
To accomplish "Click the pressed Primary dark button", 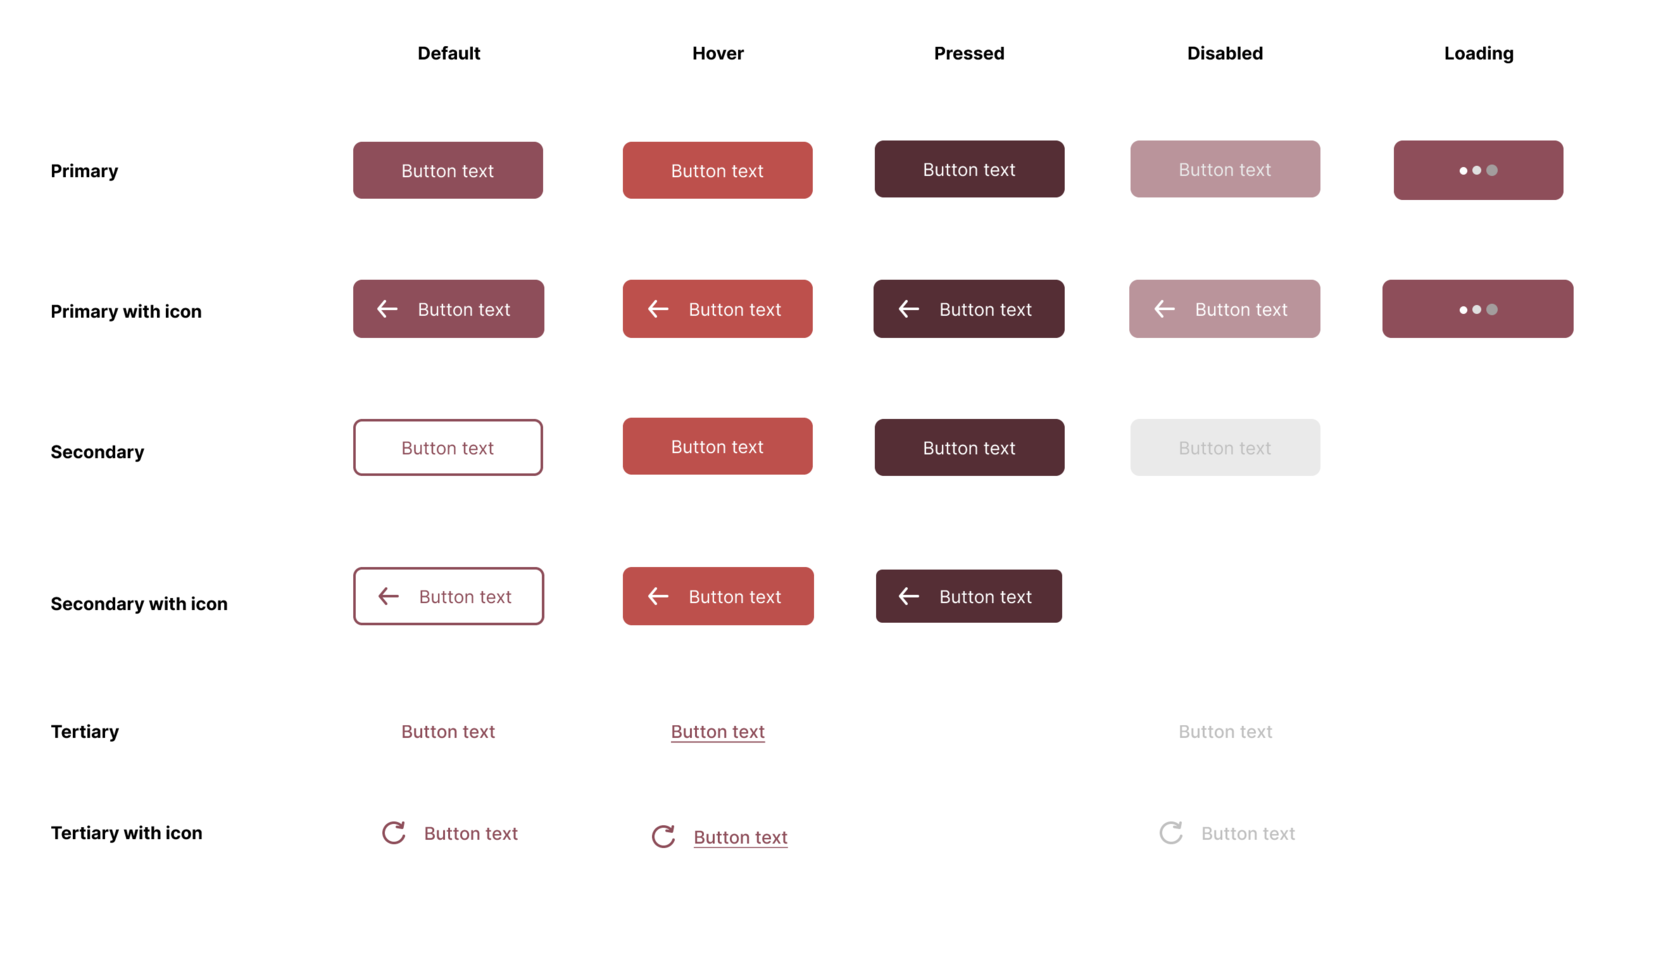I will [x=969, y=170].
